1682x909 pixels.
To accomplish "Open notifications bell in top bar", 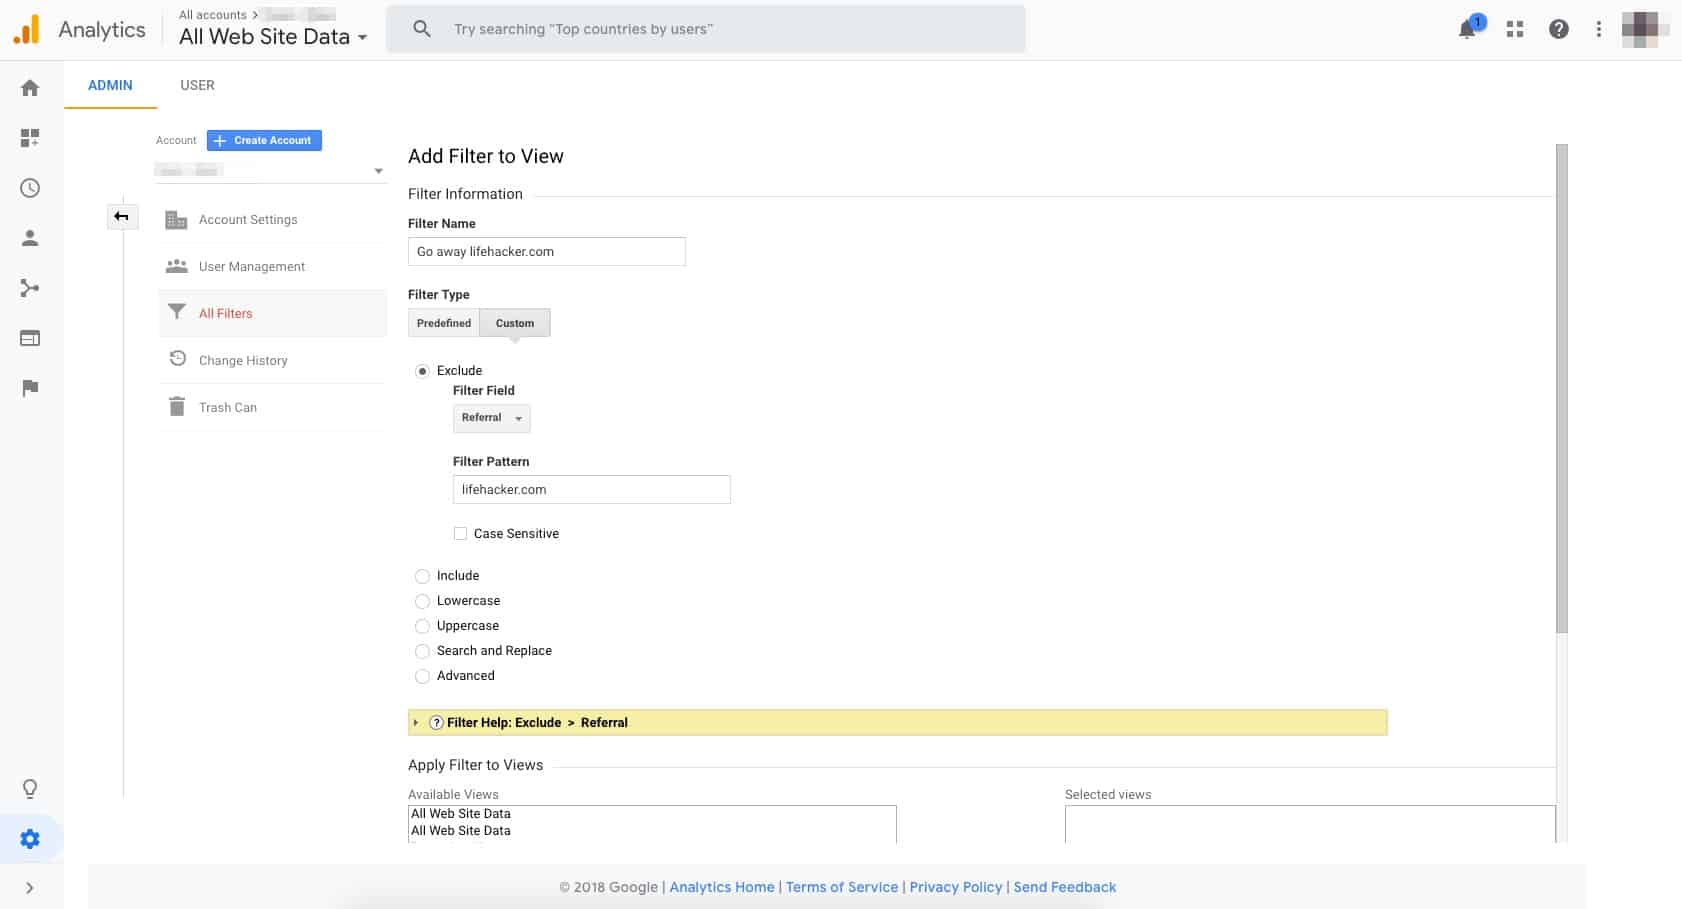I will 1467,29.
